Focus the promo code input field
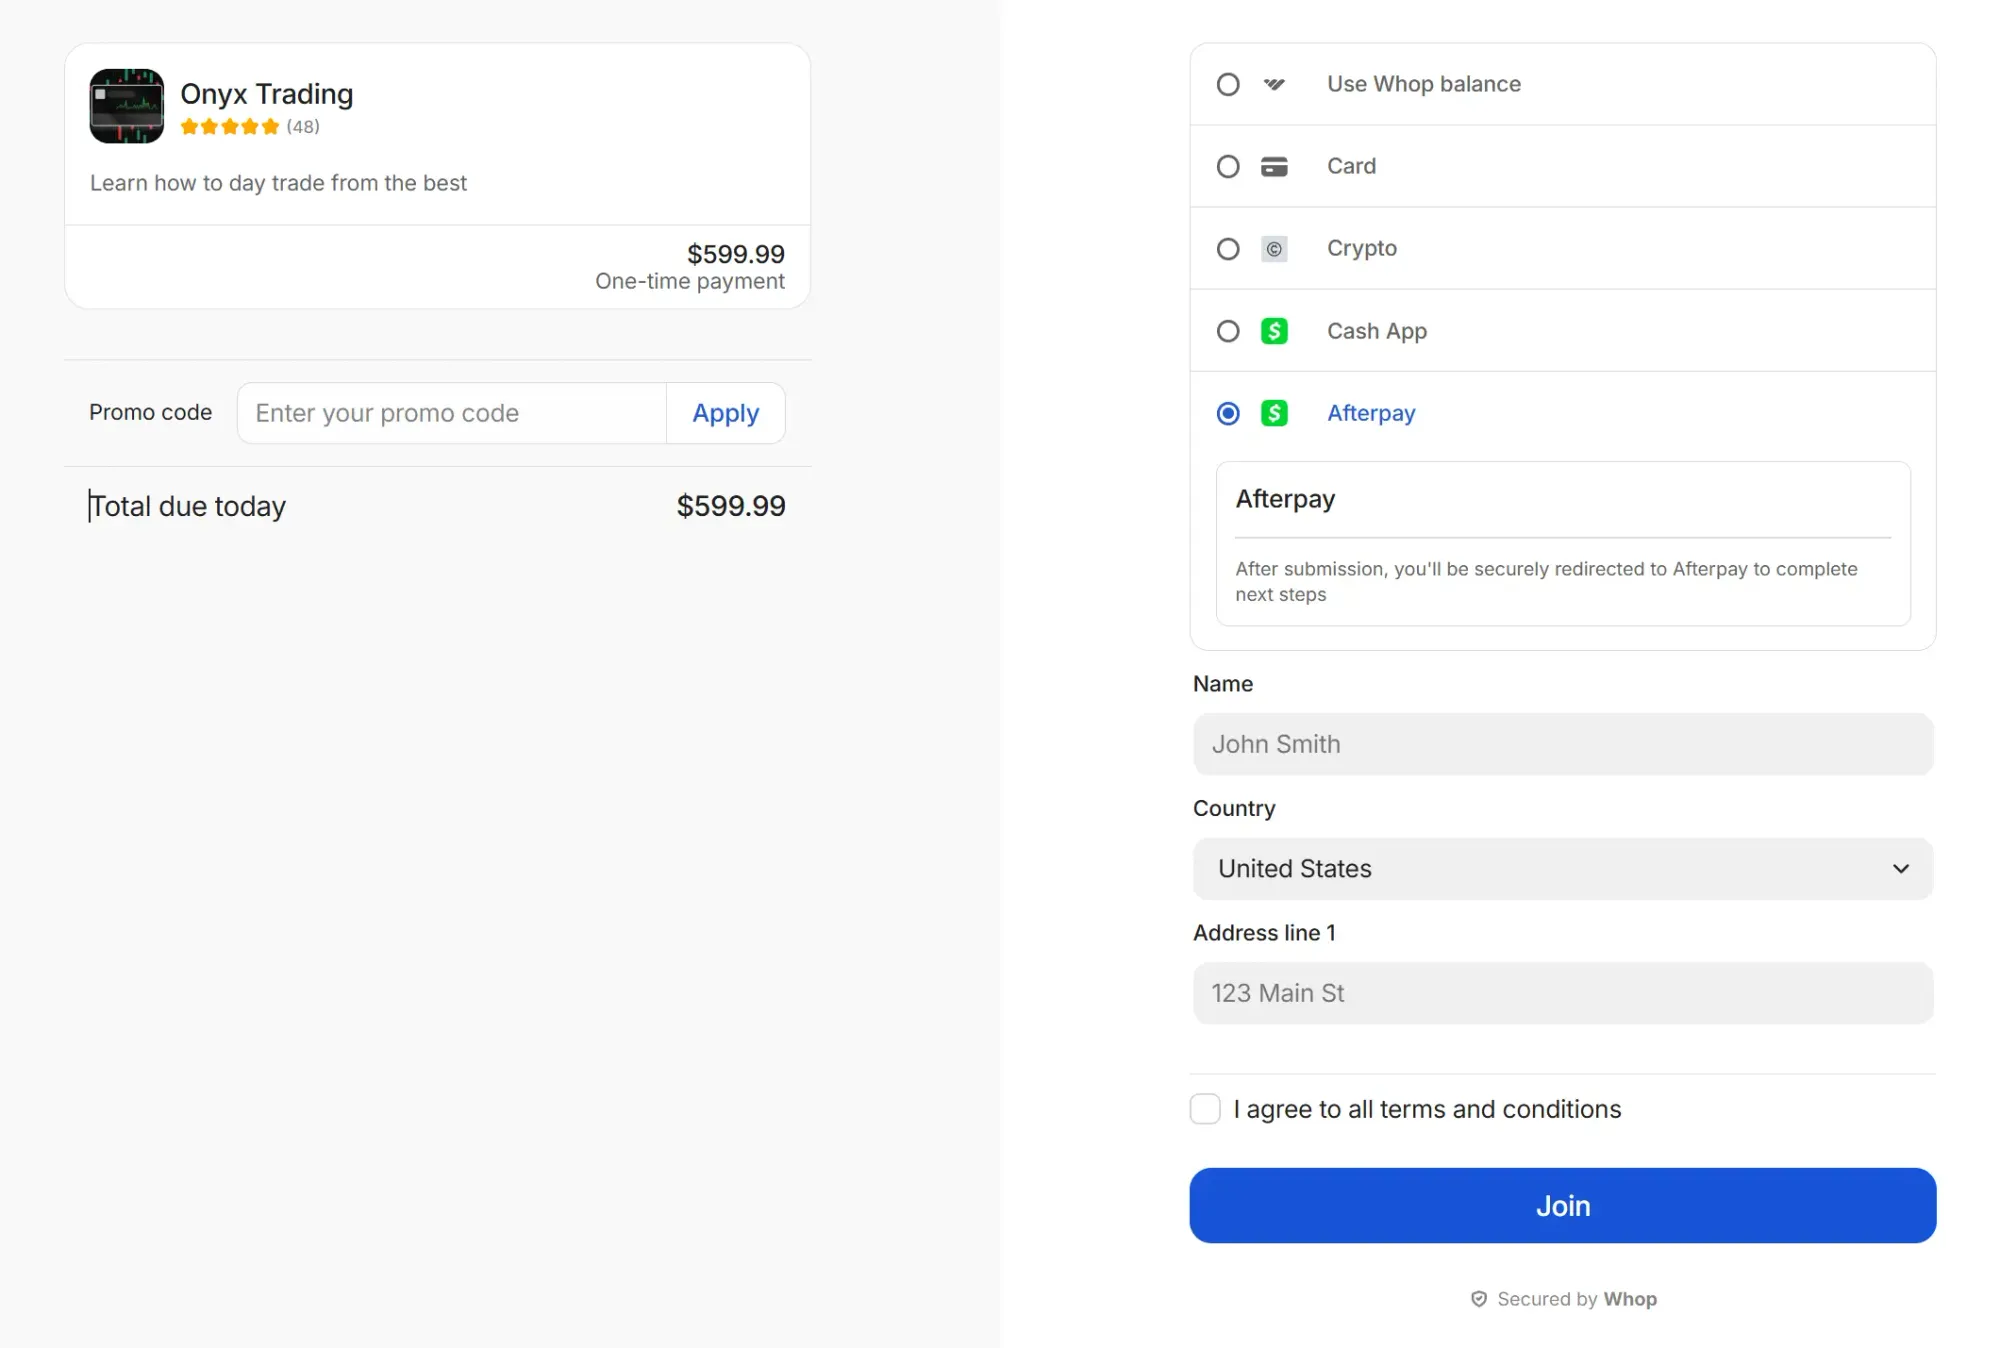This screenshot has height=1348, width=2000. (451, 413)
